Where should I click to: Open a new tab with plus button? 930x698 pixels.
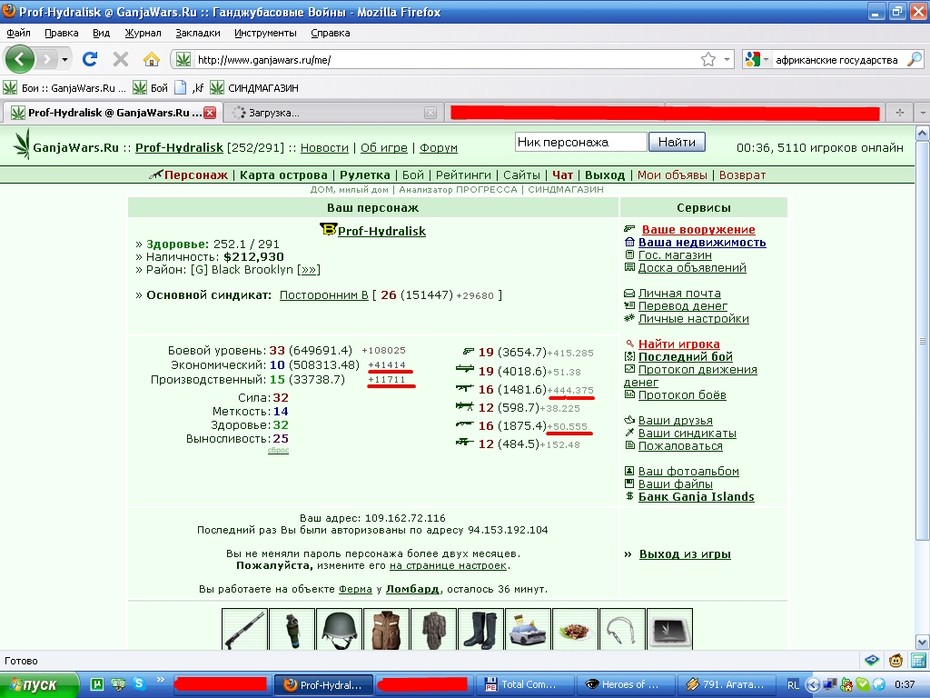[900, 112]
